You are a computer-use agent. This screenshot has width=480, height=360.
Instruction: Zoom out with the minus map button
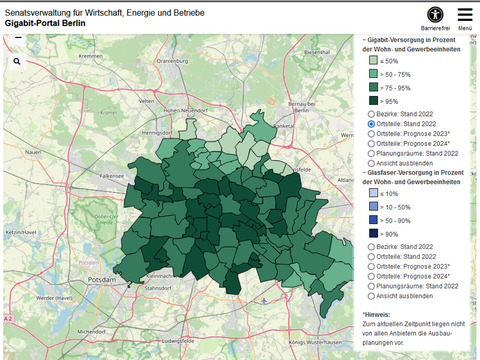tap(18, 38)
